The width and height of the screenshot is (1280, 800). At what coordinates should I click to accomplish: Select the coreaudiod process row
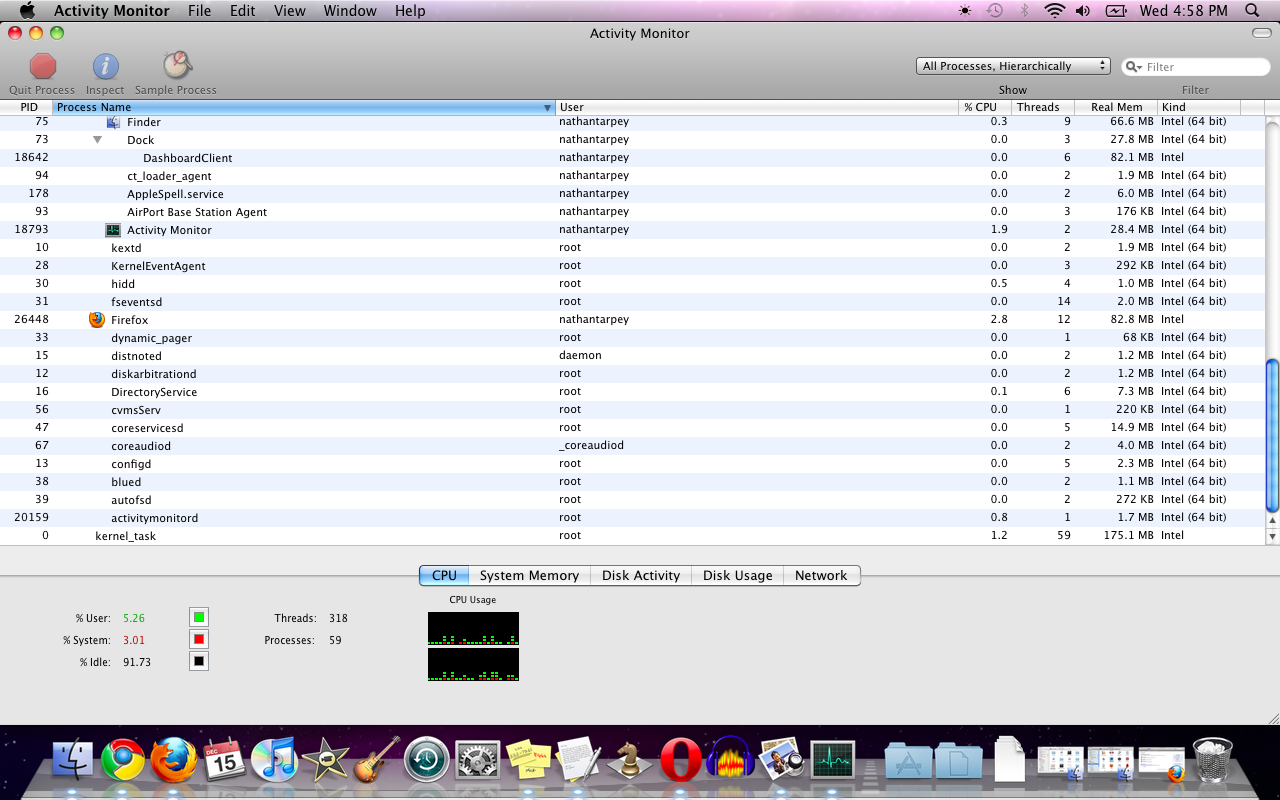[632, 446]
